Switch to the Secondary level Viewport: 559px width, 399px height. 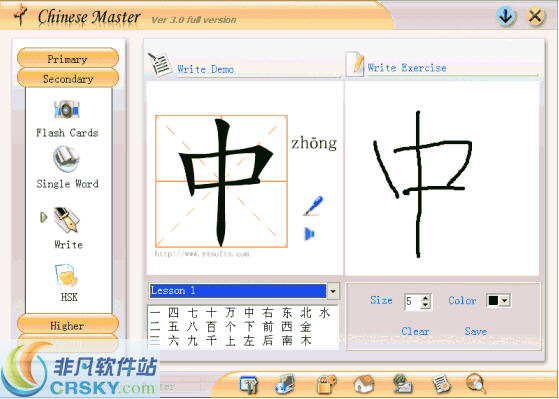point(68,78)
